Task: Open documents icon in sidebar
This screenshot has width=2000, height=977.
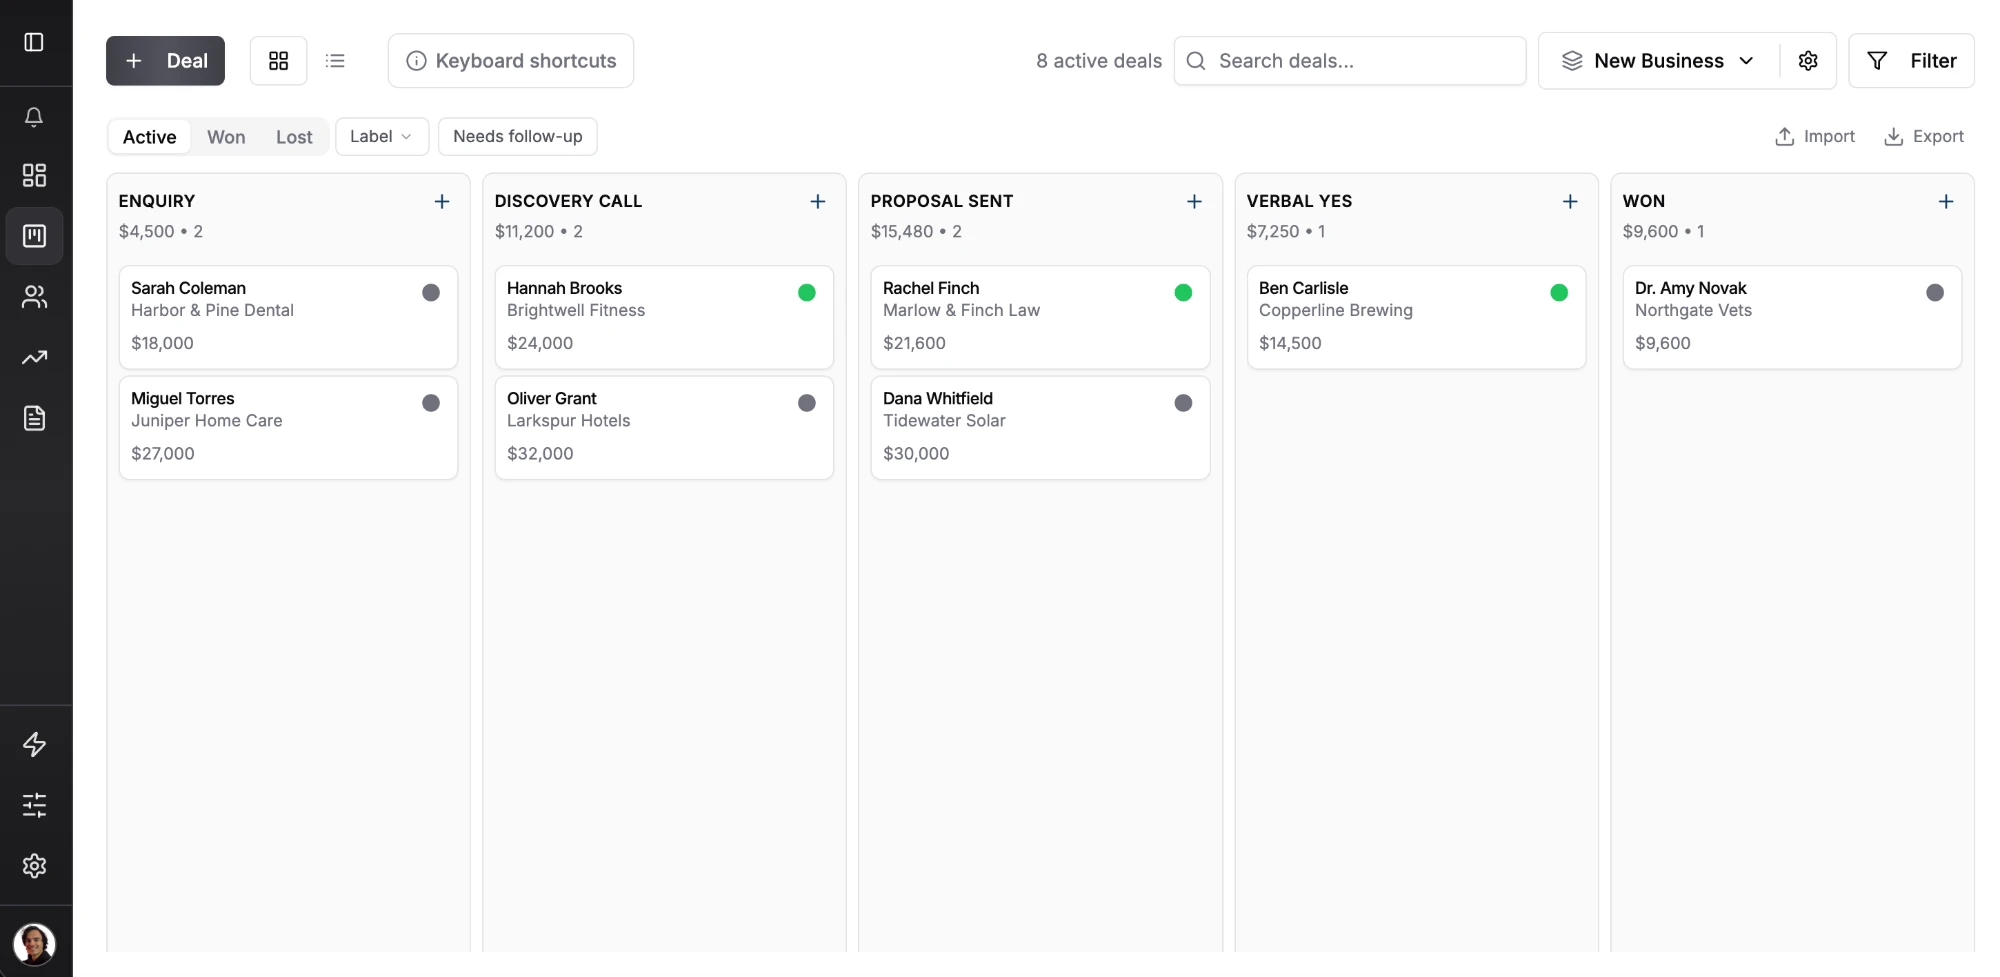Action: click(x=34, y=418)
